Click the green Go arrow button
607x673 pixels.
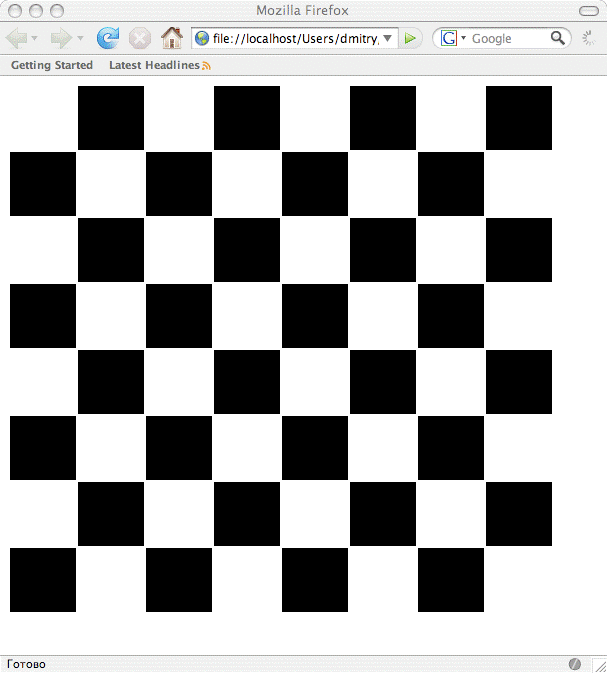point(410,39)
